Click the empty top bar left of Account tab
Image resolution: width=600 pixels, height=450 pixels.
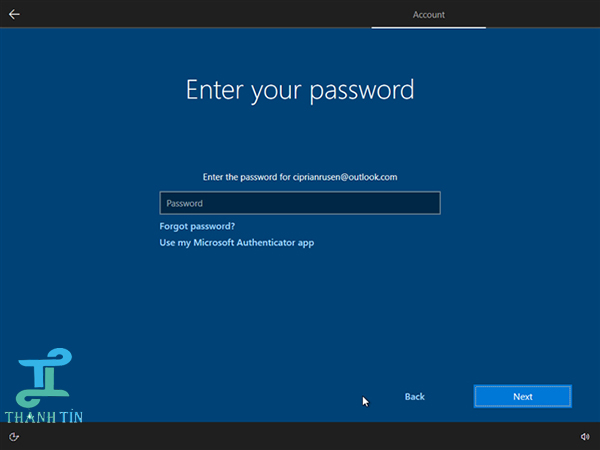point(200,14)
